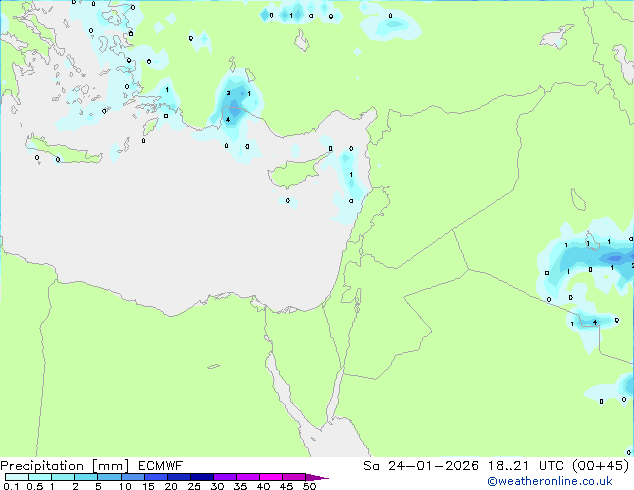Pick the legend swatch between 20 and 25
Image resolution: width=634 pixels, height=490 pixels.
[x=178, y=477]
